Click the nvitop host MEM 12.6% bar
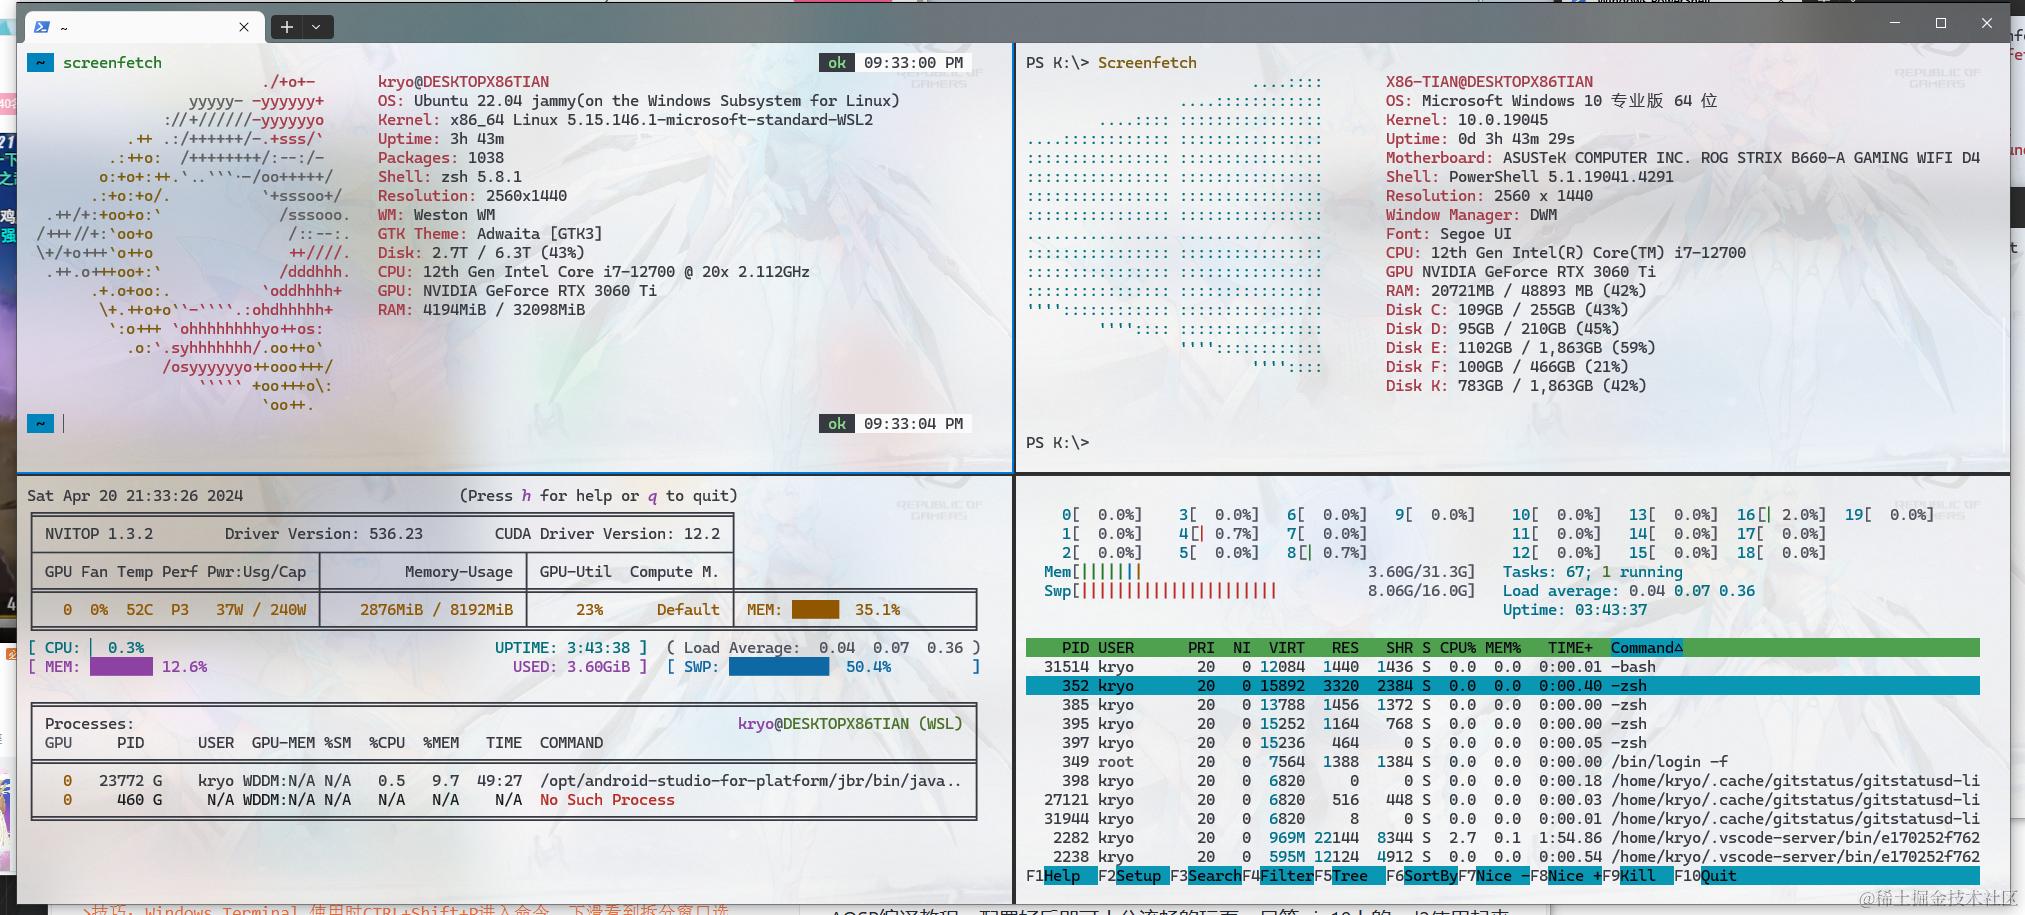This screenshot has width=2025, height=915. 121,667
